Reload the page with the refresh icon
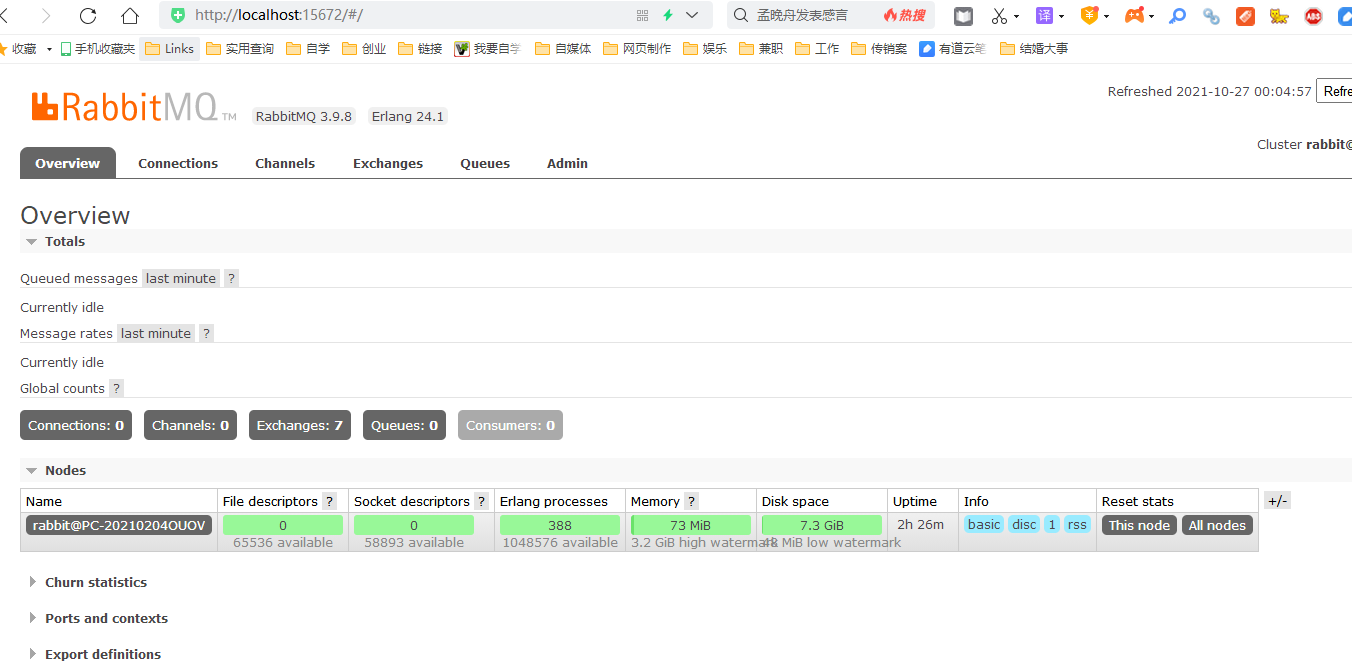This screenshot has width=1352, height=662. (88, 15)
